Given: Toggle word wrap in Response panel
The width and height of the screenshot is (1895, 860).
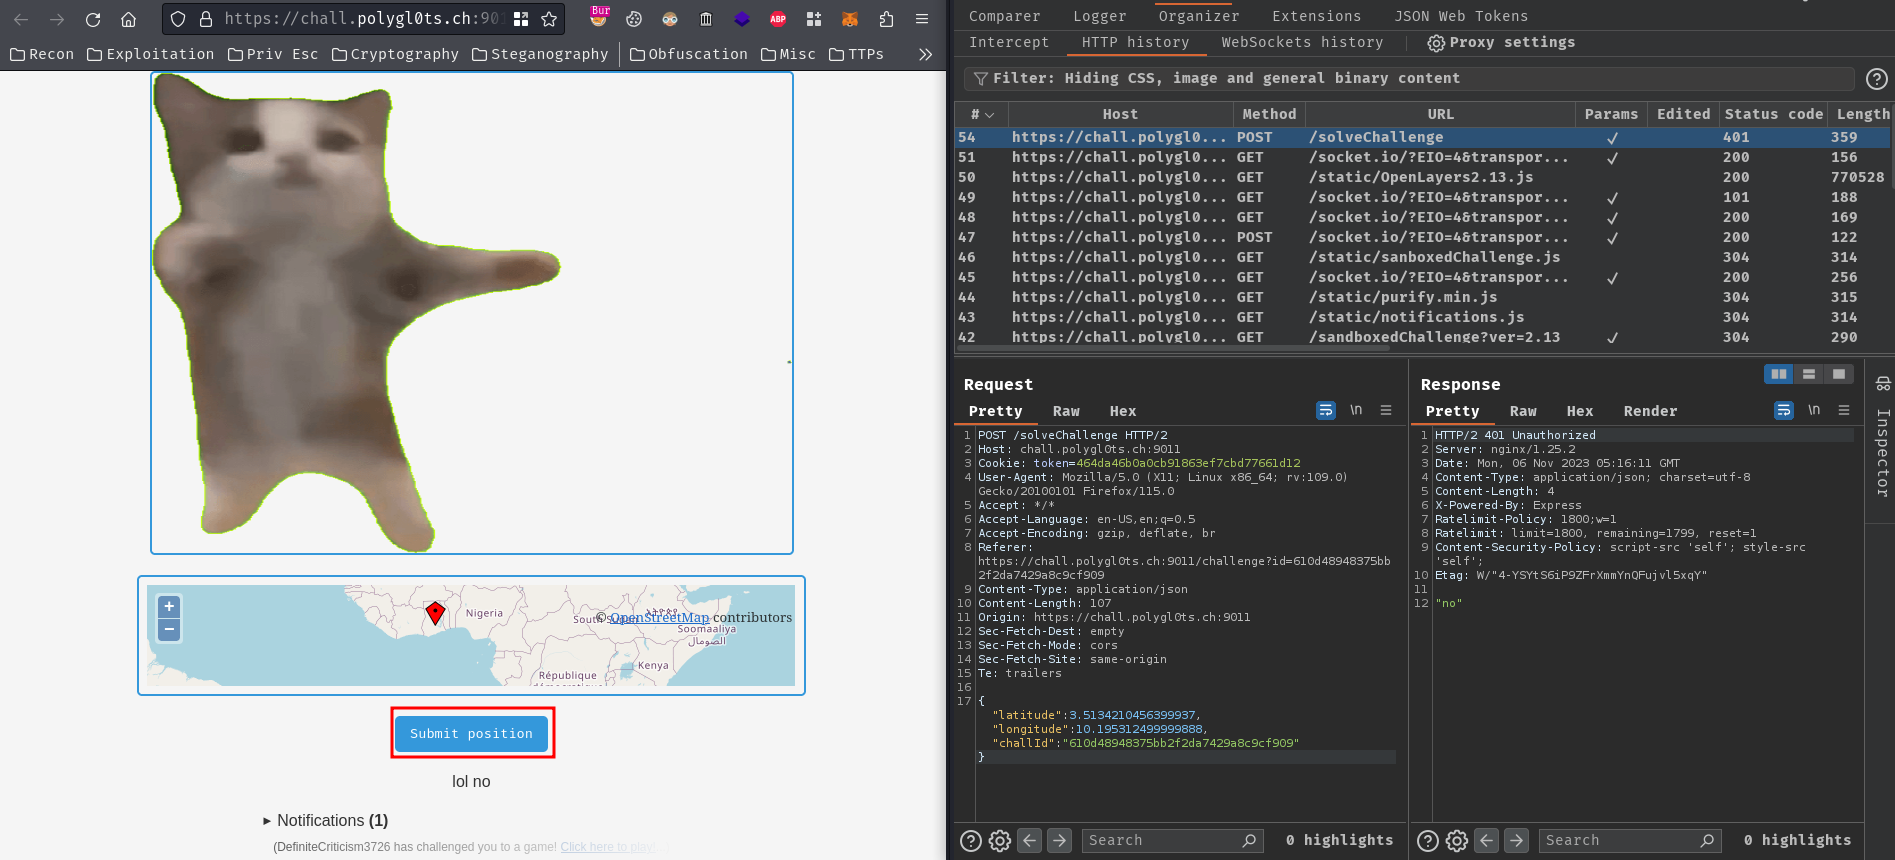Looking at the screenshot, I should click(x=1784, y=410).
